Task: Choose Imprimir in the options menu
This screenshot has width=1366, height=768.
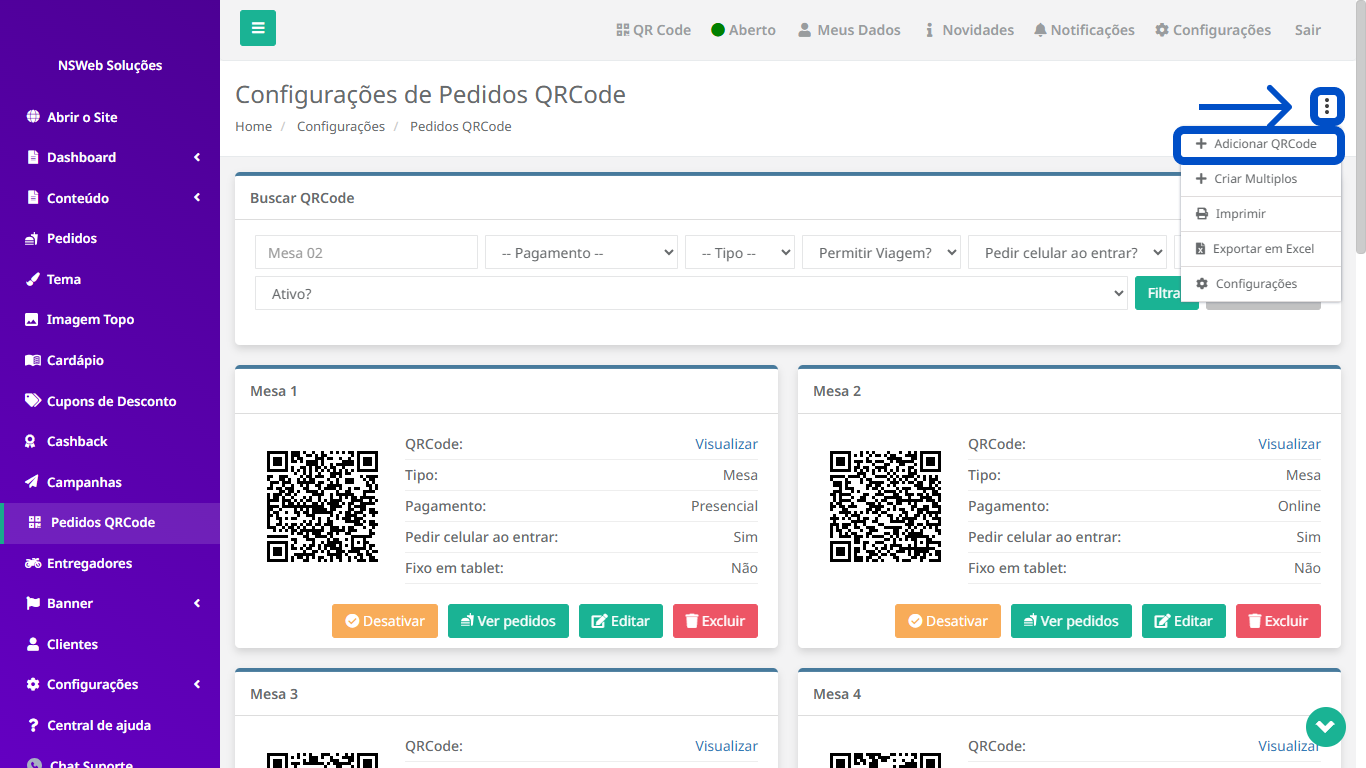Action: pyautogui.click(x=1260, y=214)
